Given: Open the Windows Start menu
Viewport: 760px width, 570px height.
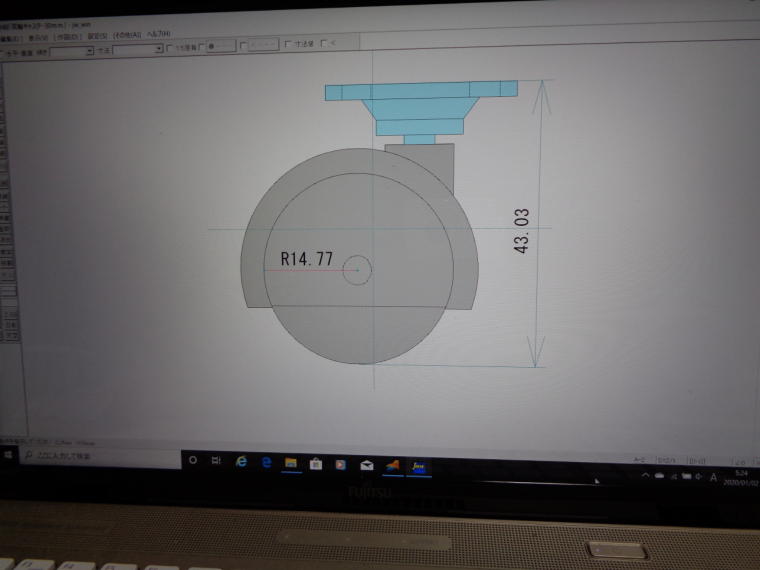Looking at the screenshot, I should 8,455.
